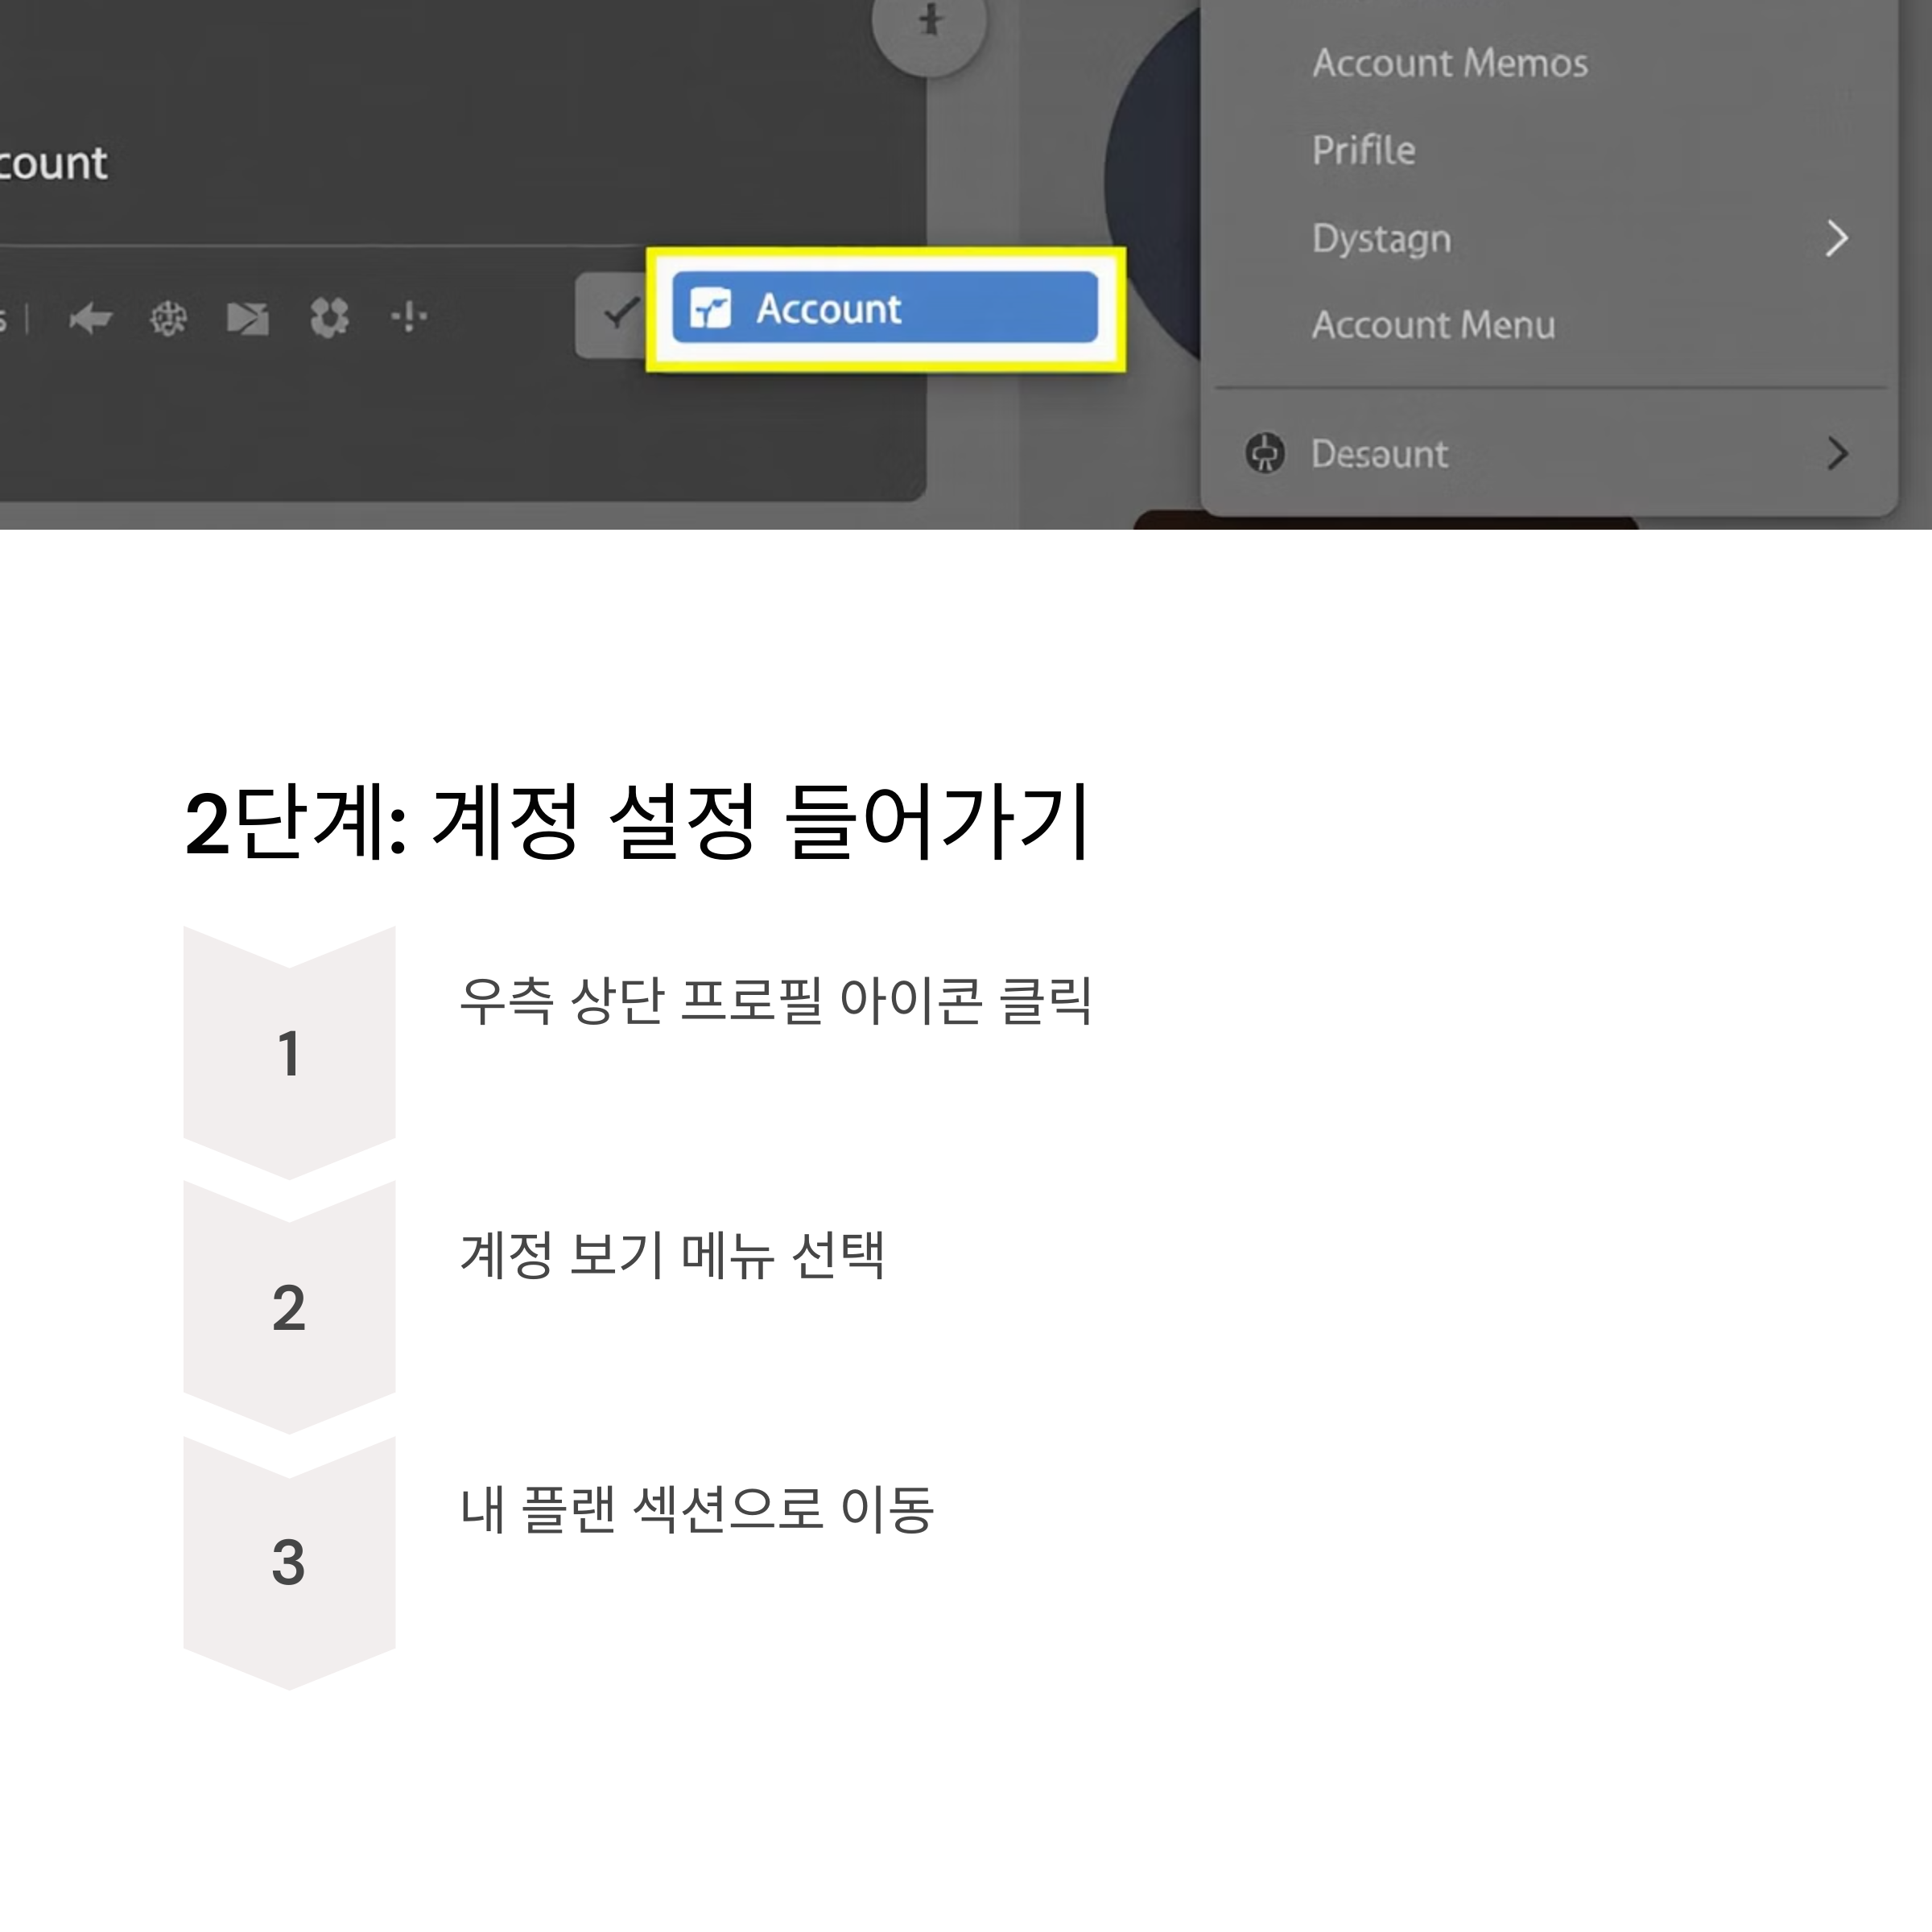Click the heading 2단계: 계정 설정 들어가기
Viewport: 1932px width, 1932px height.
click(637, 822)
